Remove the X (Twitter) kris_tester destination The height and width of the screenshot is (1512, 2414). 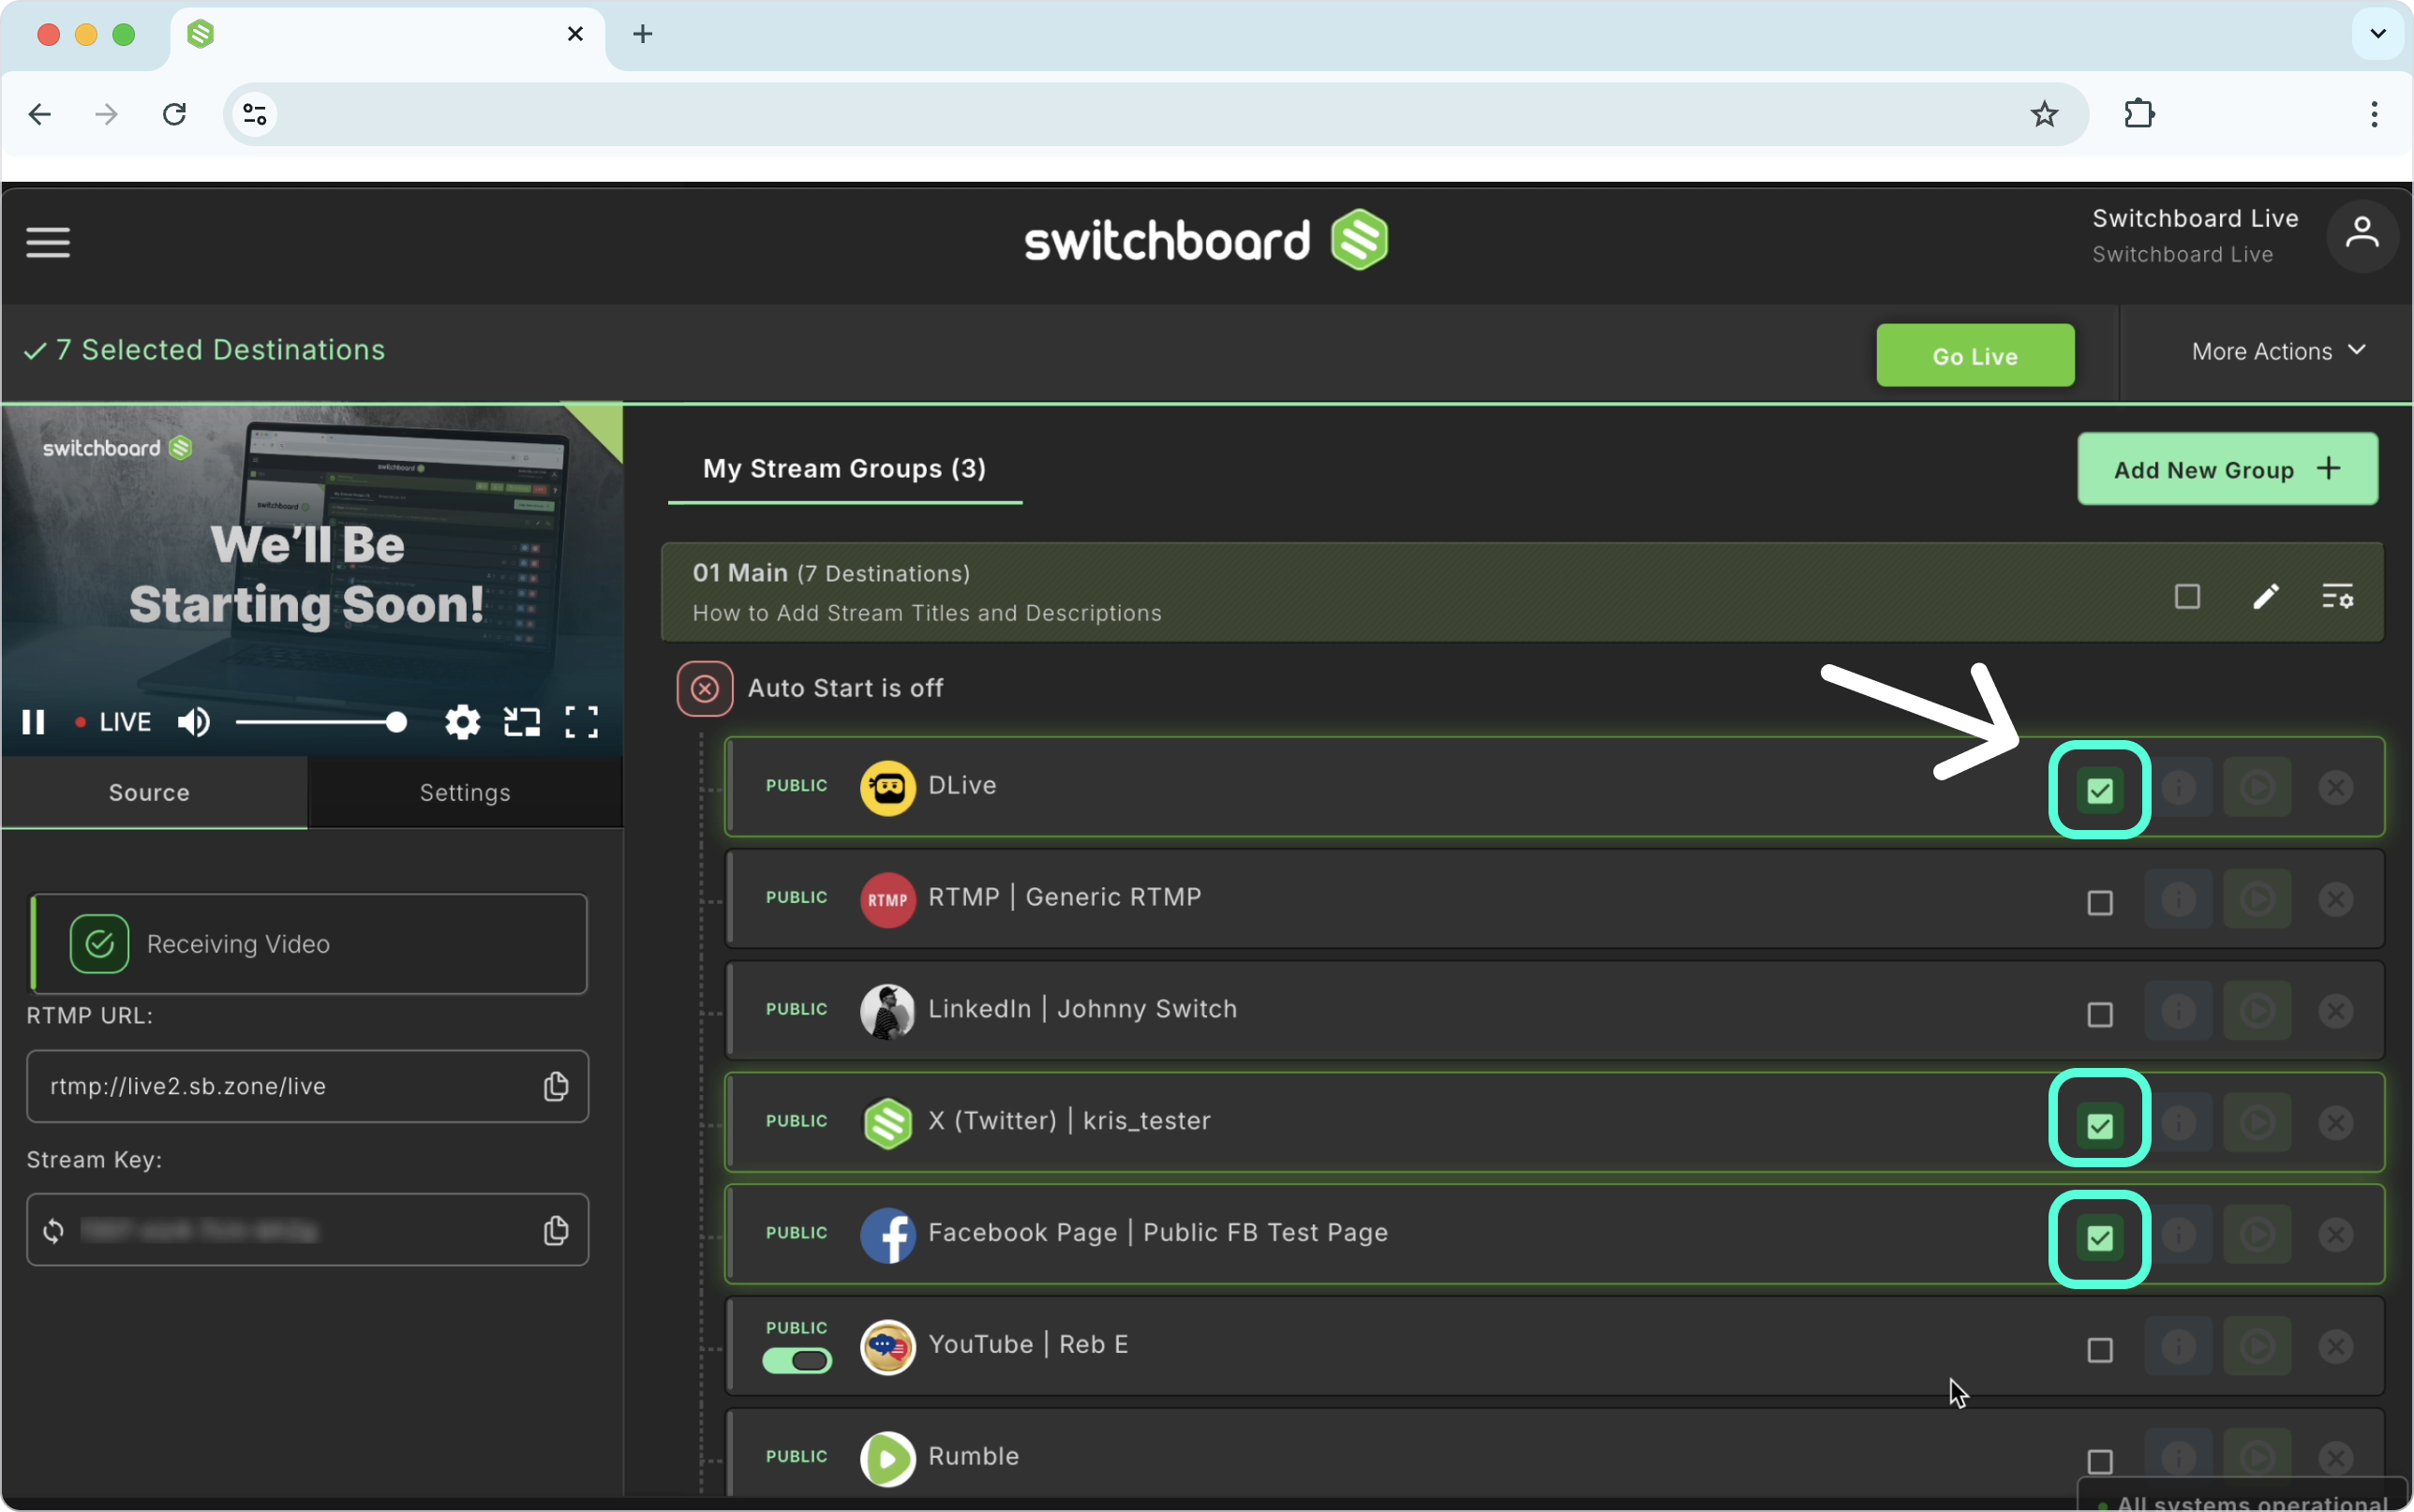[x=2336, y=1123]
